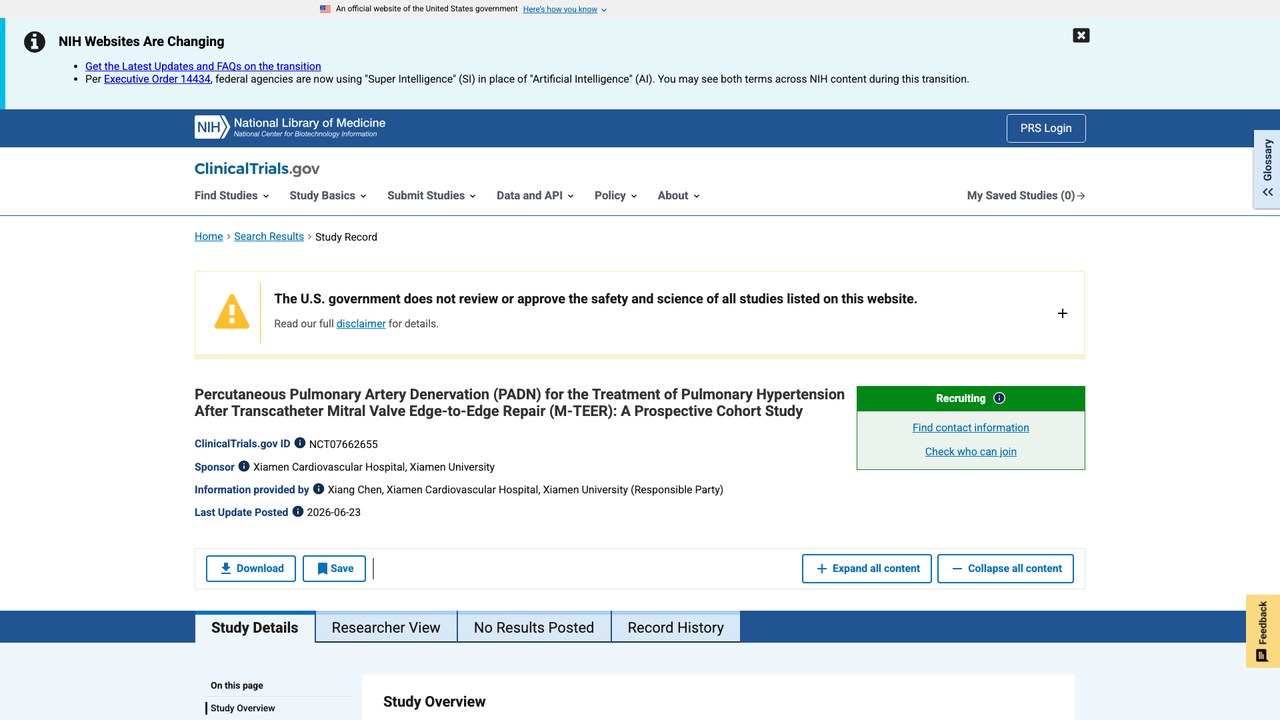Click the info icon in Recruiting status
Viewport: 1280px width, 720px height.
[x=999, y=398]
